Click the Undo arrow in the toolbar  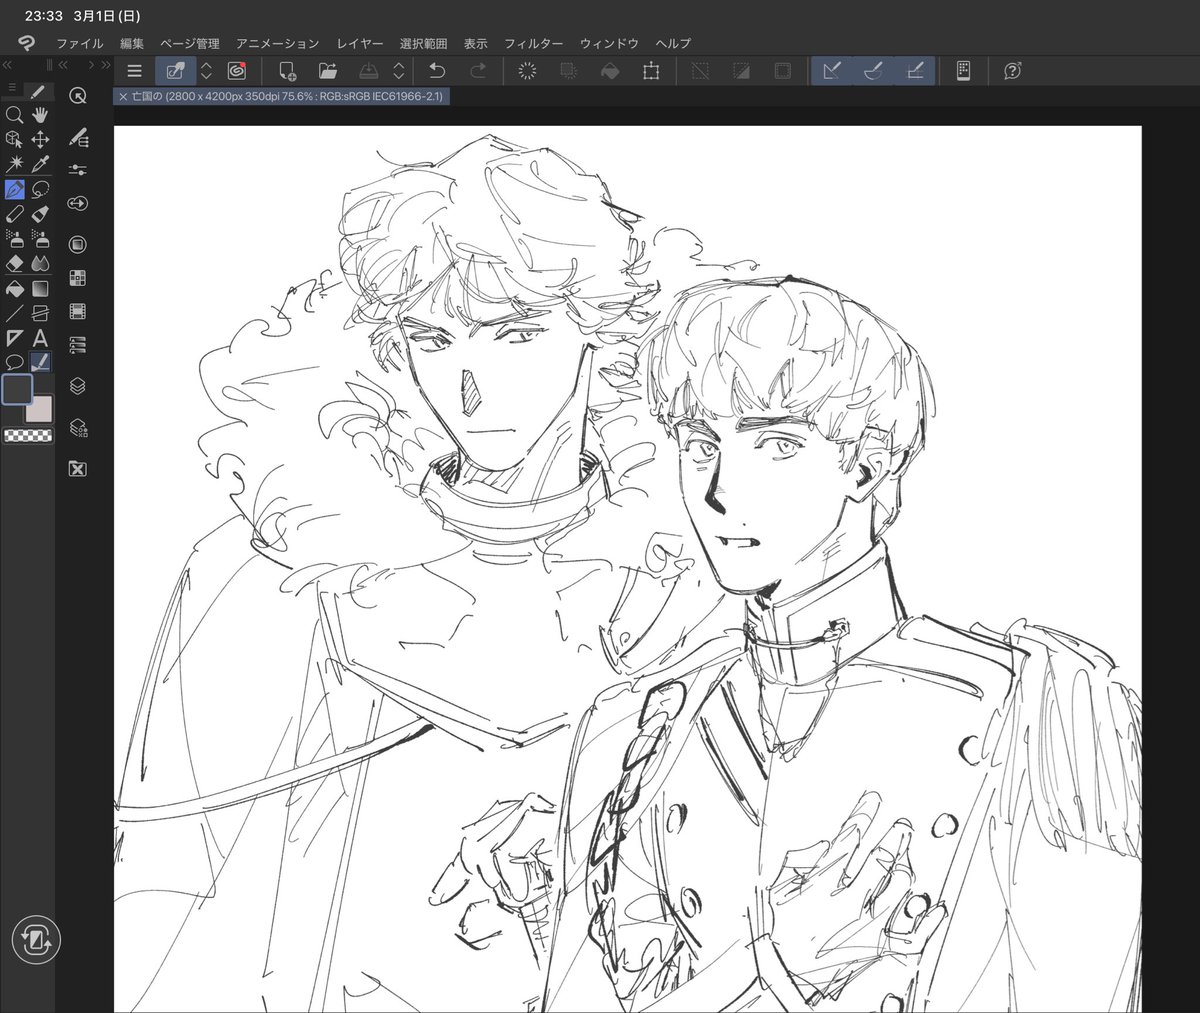[436, 71]
